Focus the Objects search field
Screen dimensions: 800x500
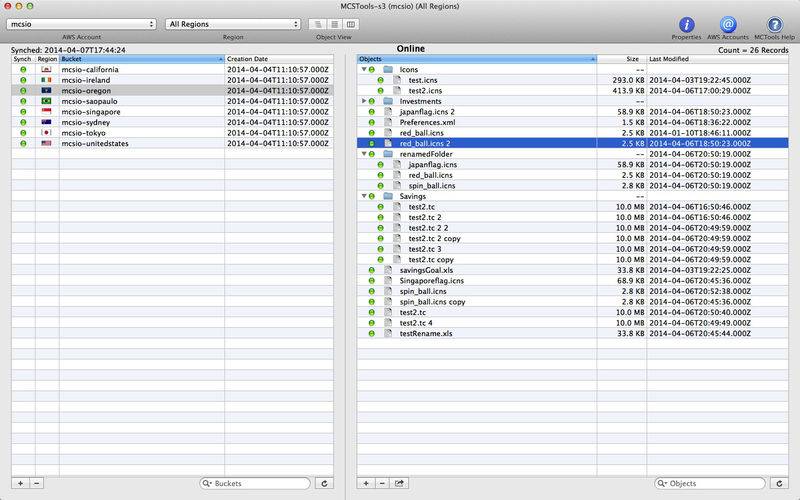[710, 483]
